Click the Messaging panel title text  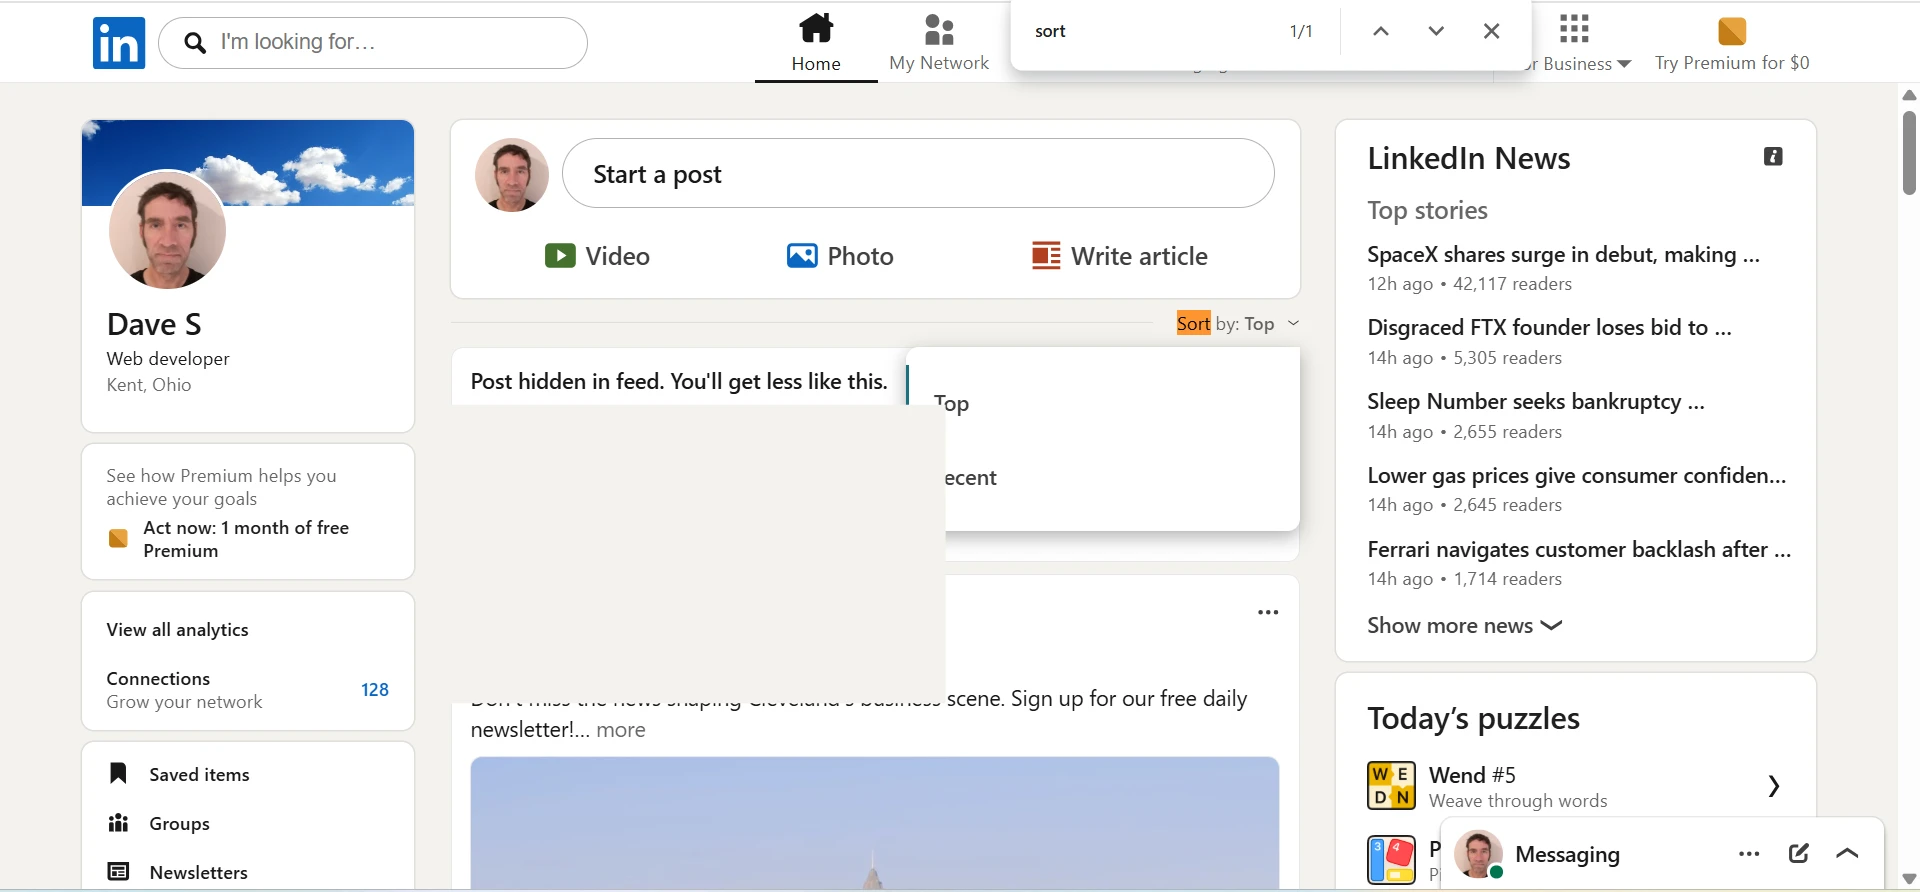click(x=1567, y=855)
